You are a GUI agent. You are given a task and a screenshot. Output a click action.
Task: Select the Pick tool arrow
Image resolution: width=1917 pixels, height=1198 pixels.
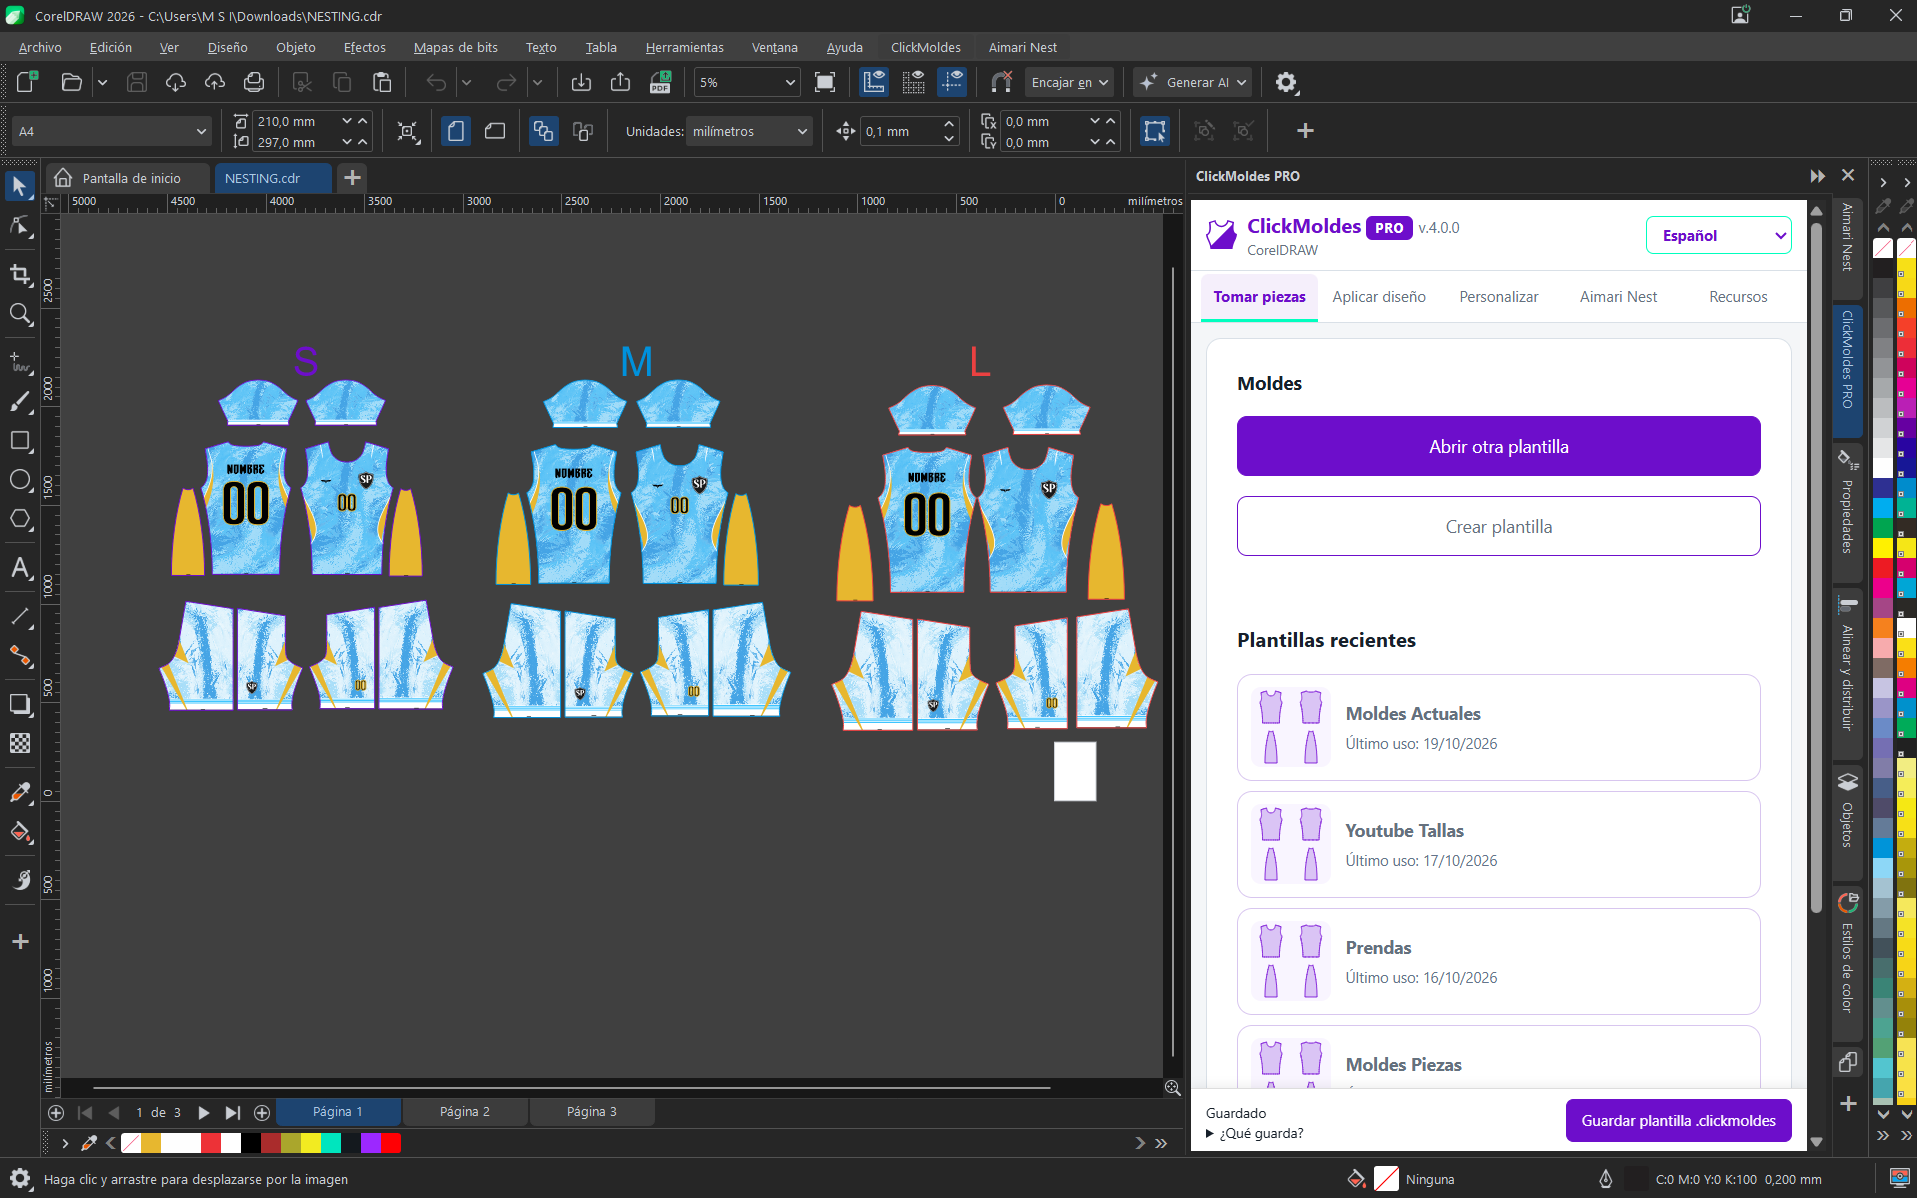[x=20, y=186]
